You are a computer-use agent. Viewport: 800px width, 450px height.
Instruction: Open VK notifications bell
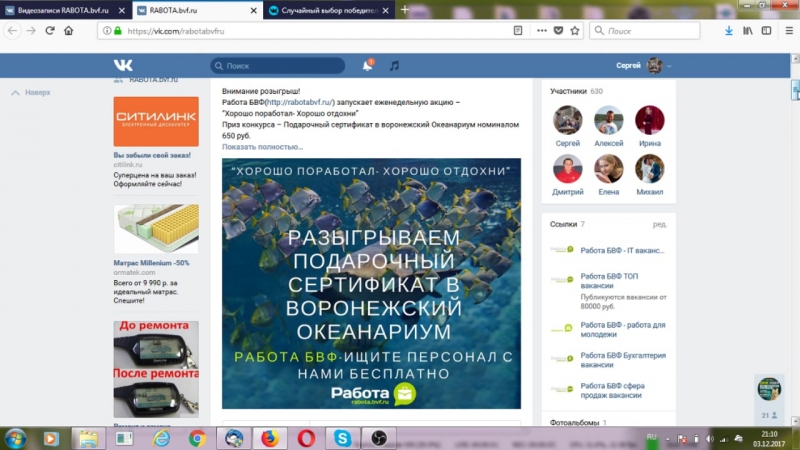click(367, 65)
